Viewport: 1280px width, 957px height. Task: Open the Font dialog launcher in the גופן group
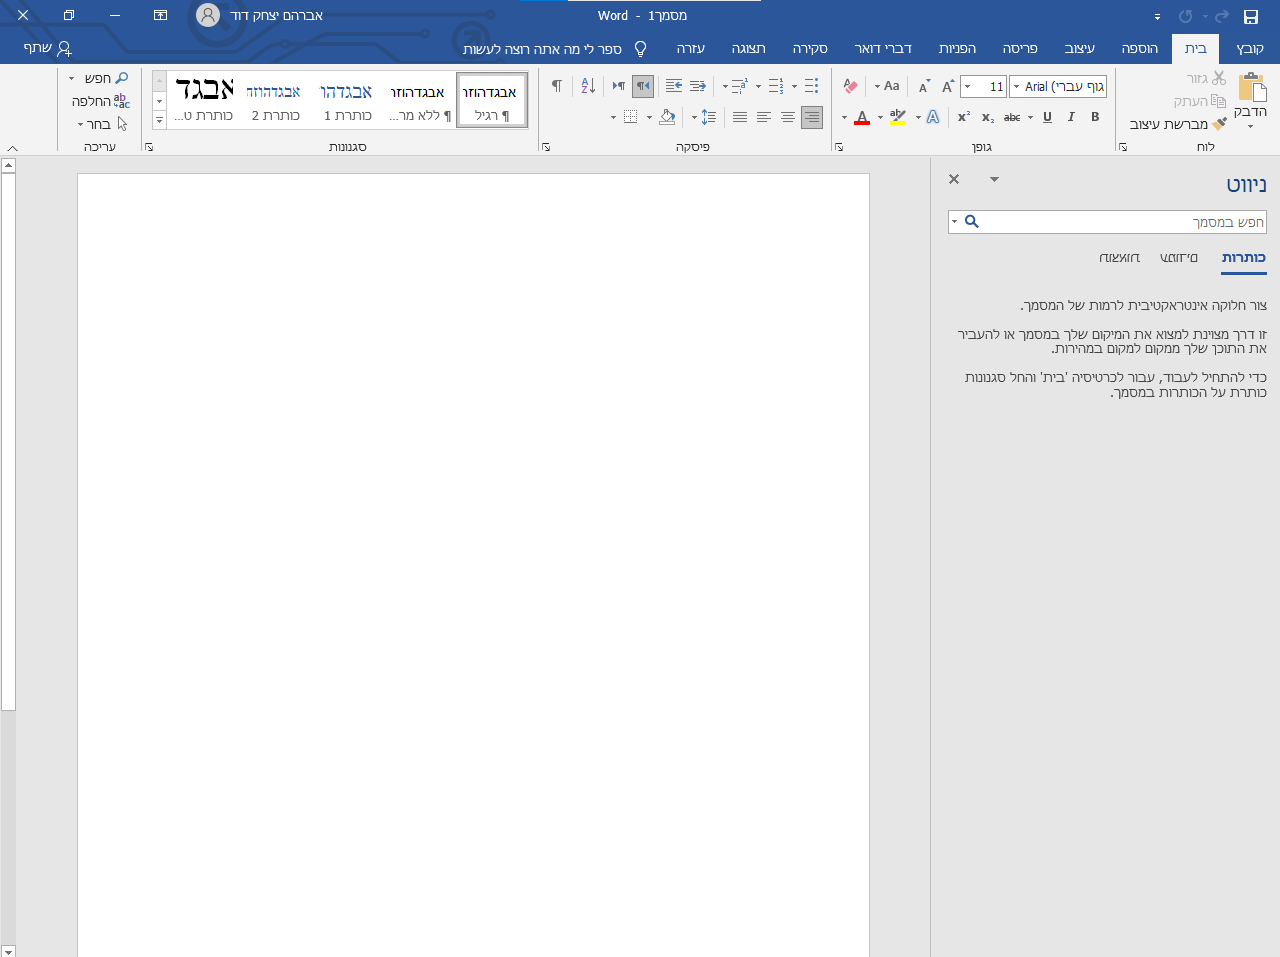point(839,147)
